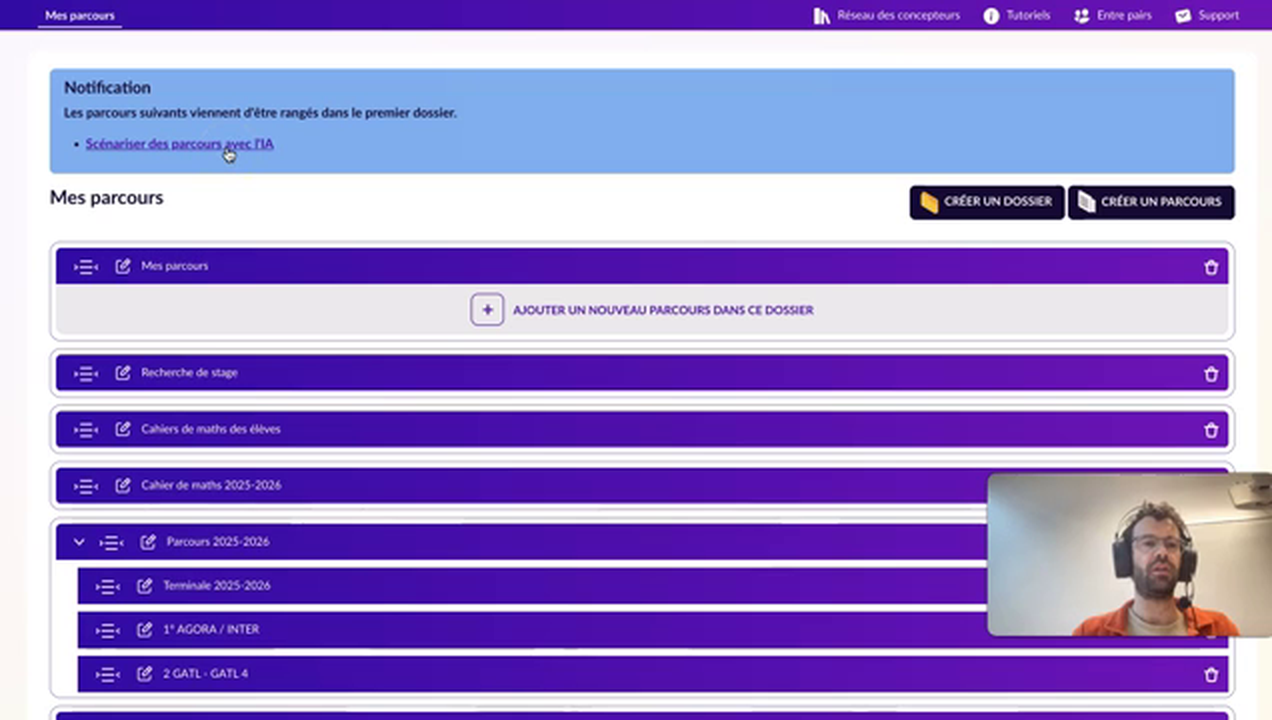
Task: Delete the Mes parcours folder via trash icon
Action: click(1211, 267)
